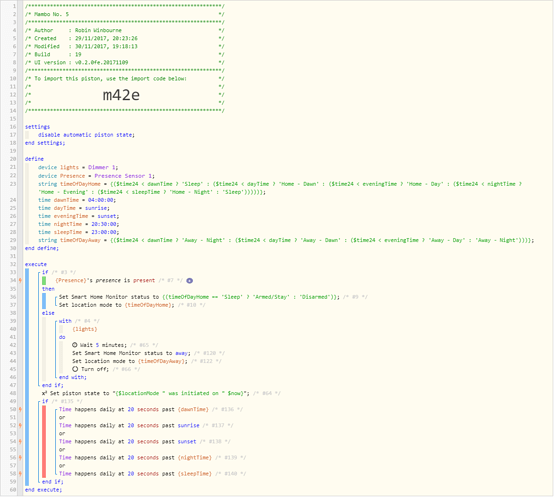This screenshot has height=500, width=556.
Task: Click 'Time happens daily ... past {nightTime}' condition
Action: coord(135,459)
